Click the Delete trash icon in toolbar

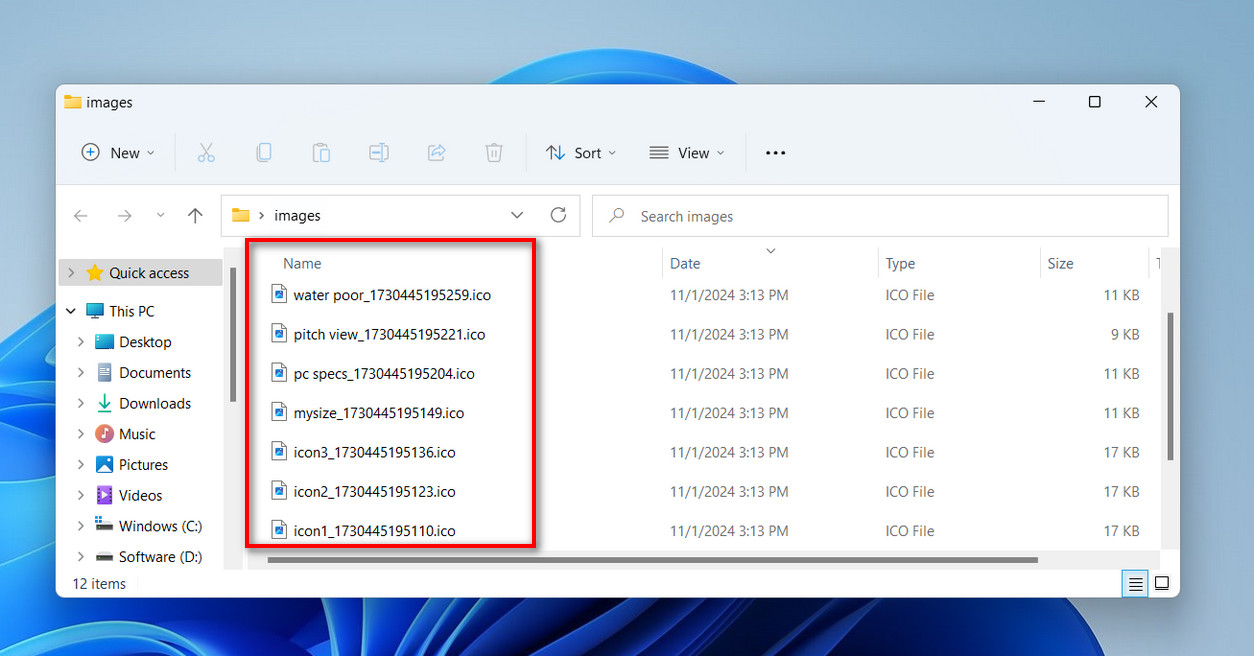494,153
